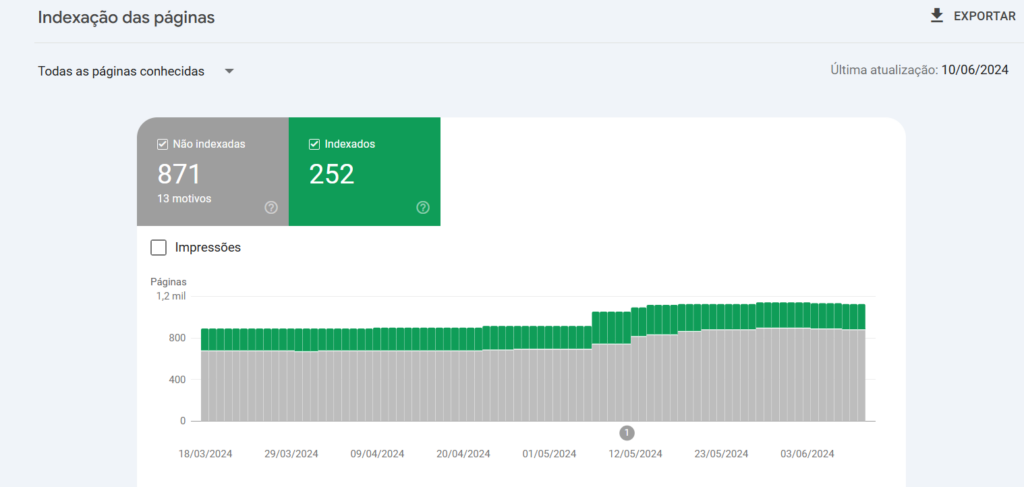Select the gray 'Não indexadas' 871 card
The height and width of the screenshot is (487, 1024).
pos(213,172)
